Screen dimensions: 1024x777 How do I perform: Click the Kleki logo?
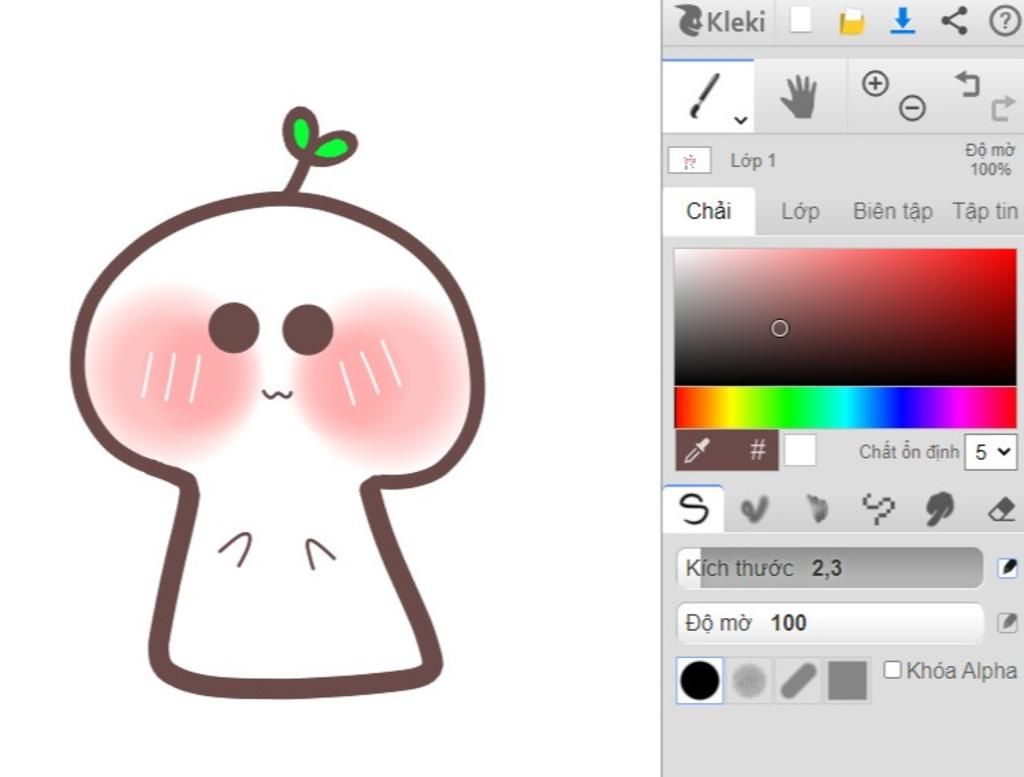click(x=720, y=21)
